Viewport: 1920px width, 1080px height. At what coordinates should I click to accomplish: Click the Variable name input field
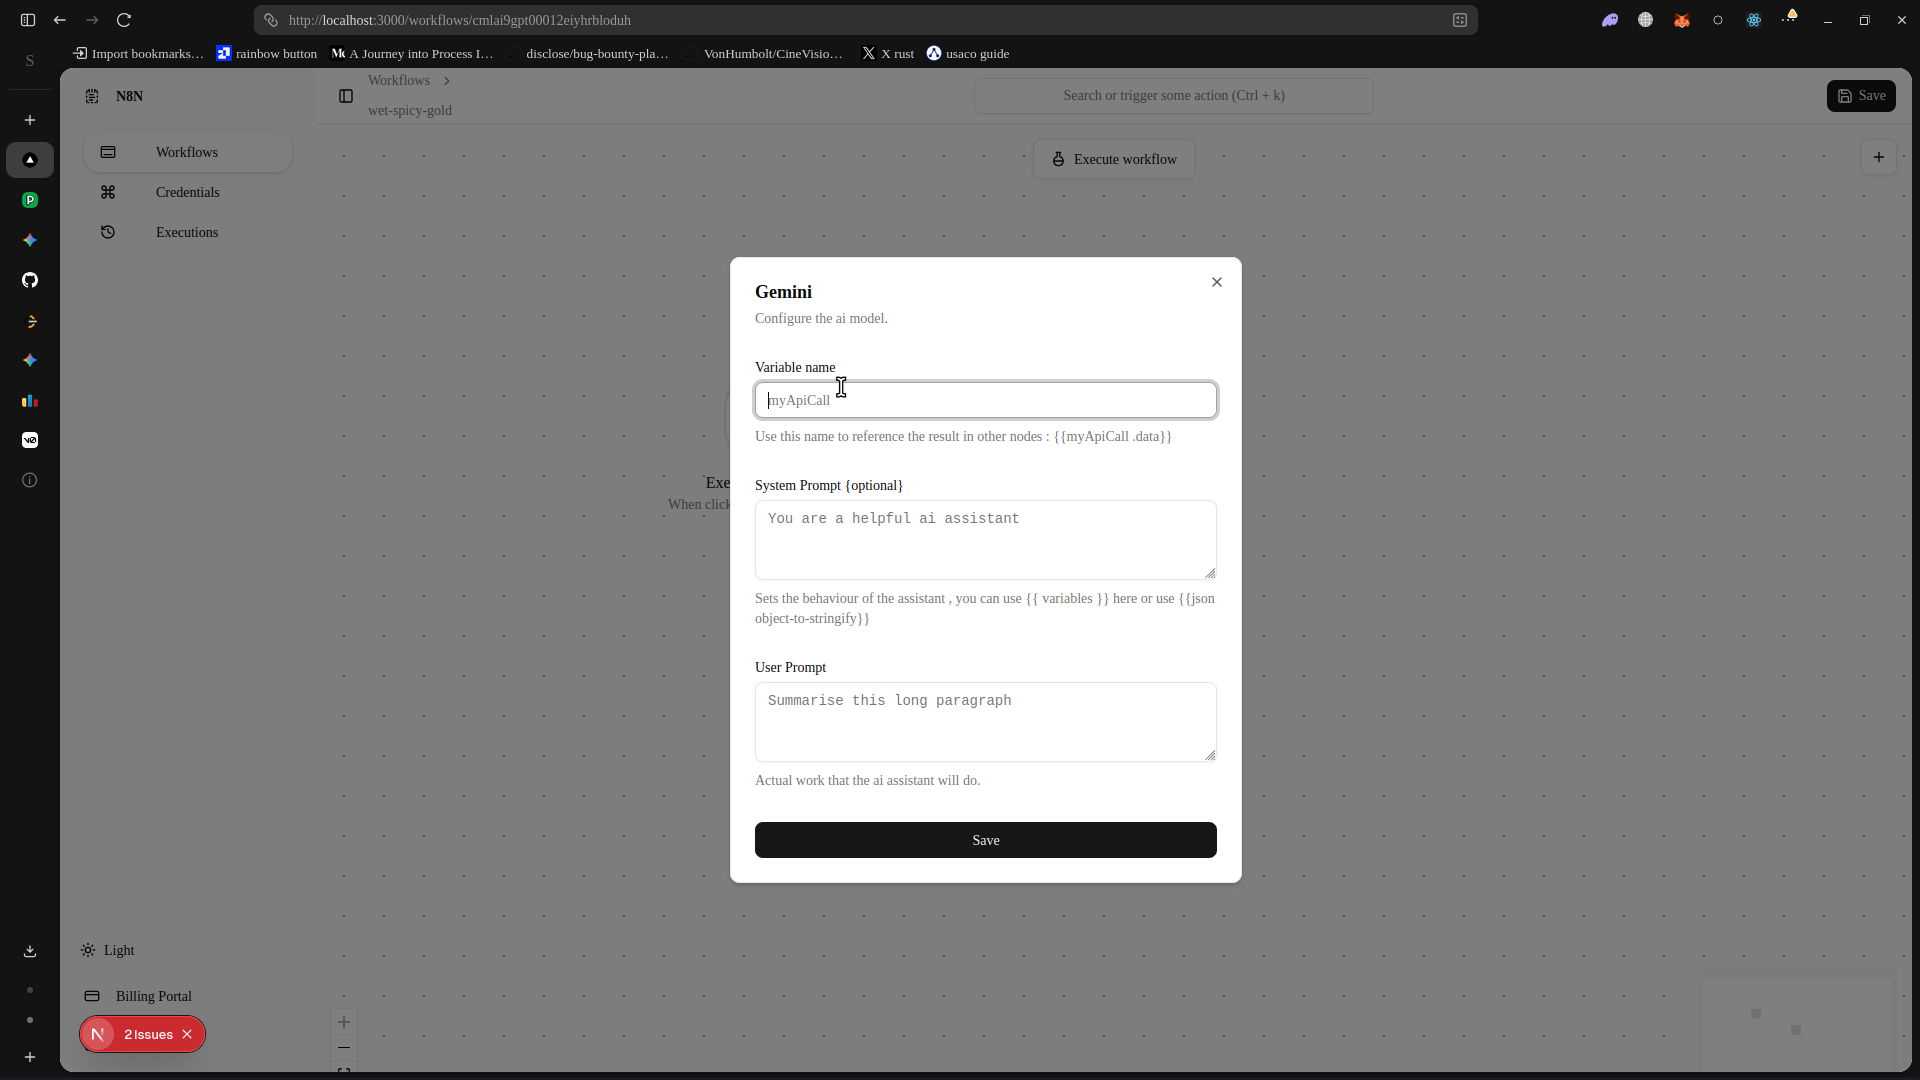click(x=985, y=400)
